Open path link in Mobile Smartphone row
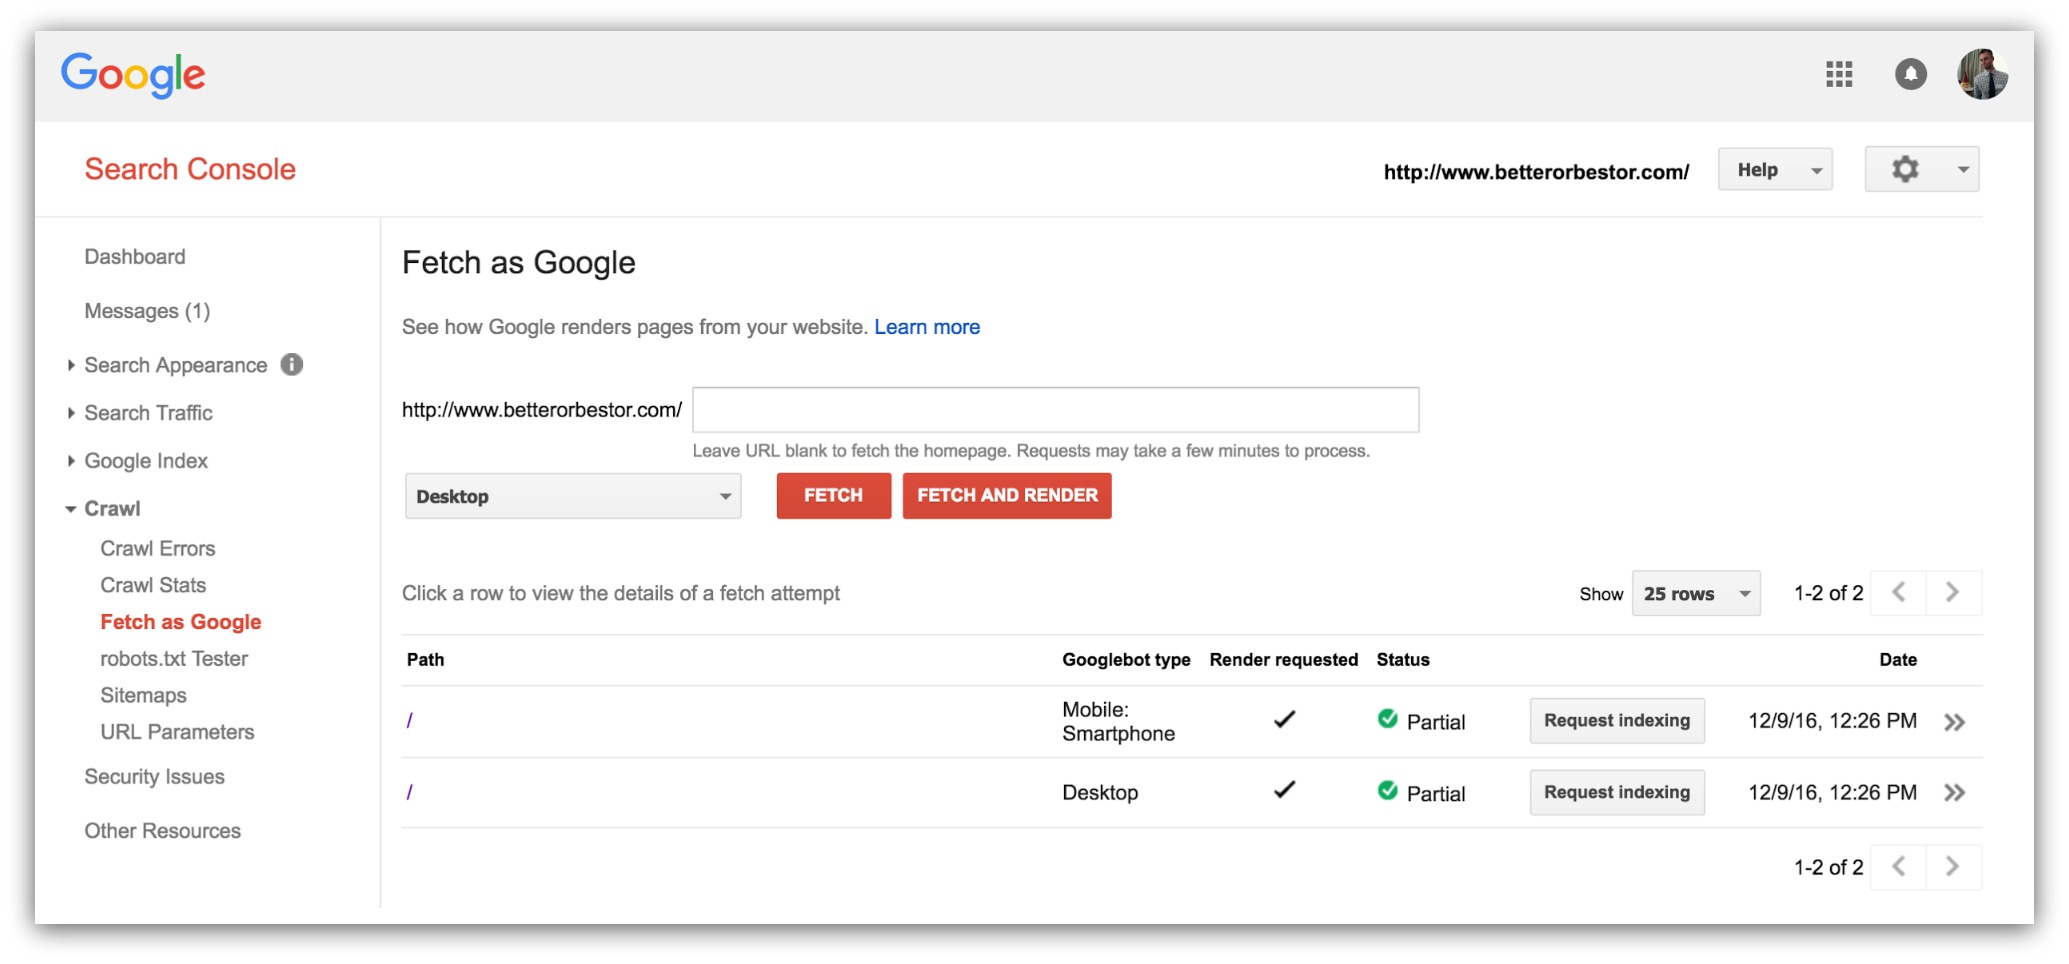Screen dimensions: 2069x964 tap(409, 721)
